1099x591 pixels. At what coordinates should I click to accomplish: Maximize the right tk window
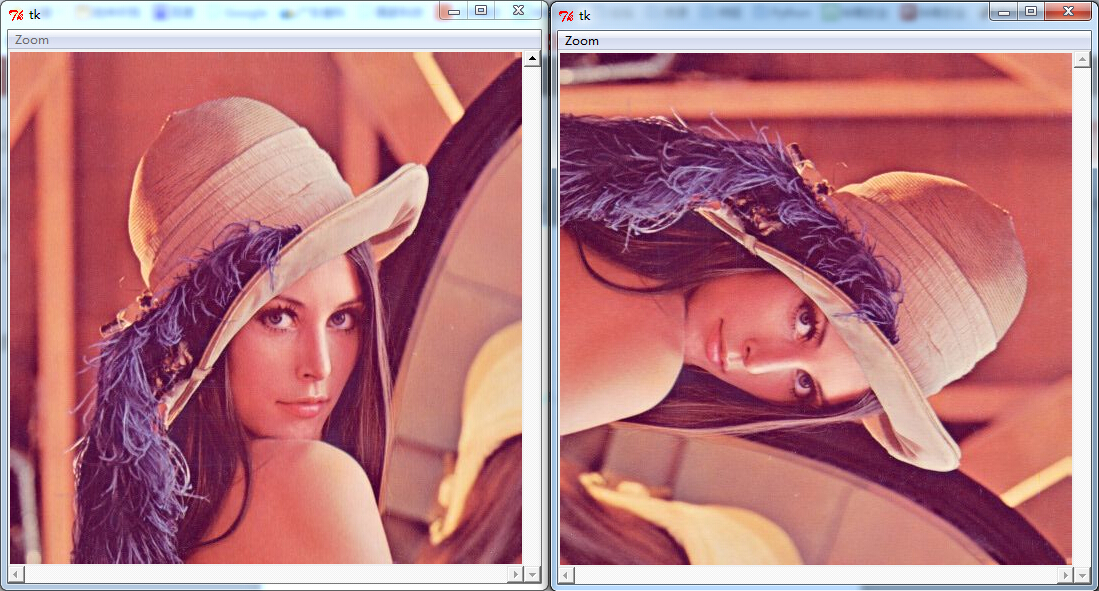[x=1030, y=11]
